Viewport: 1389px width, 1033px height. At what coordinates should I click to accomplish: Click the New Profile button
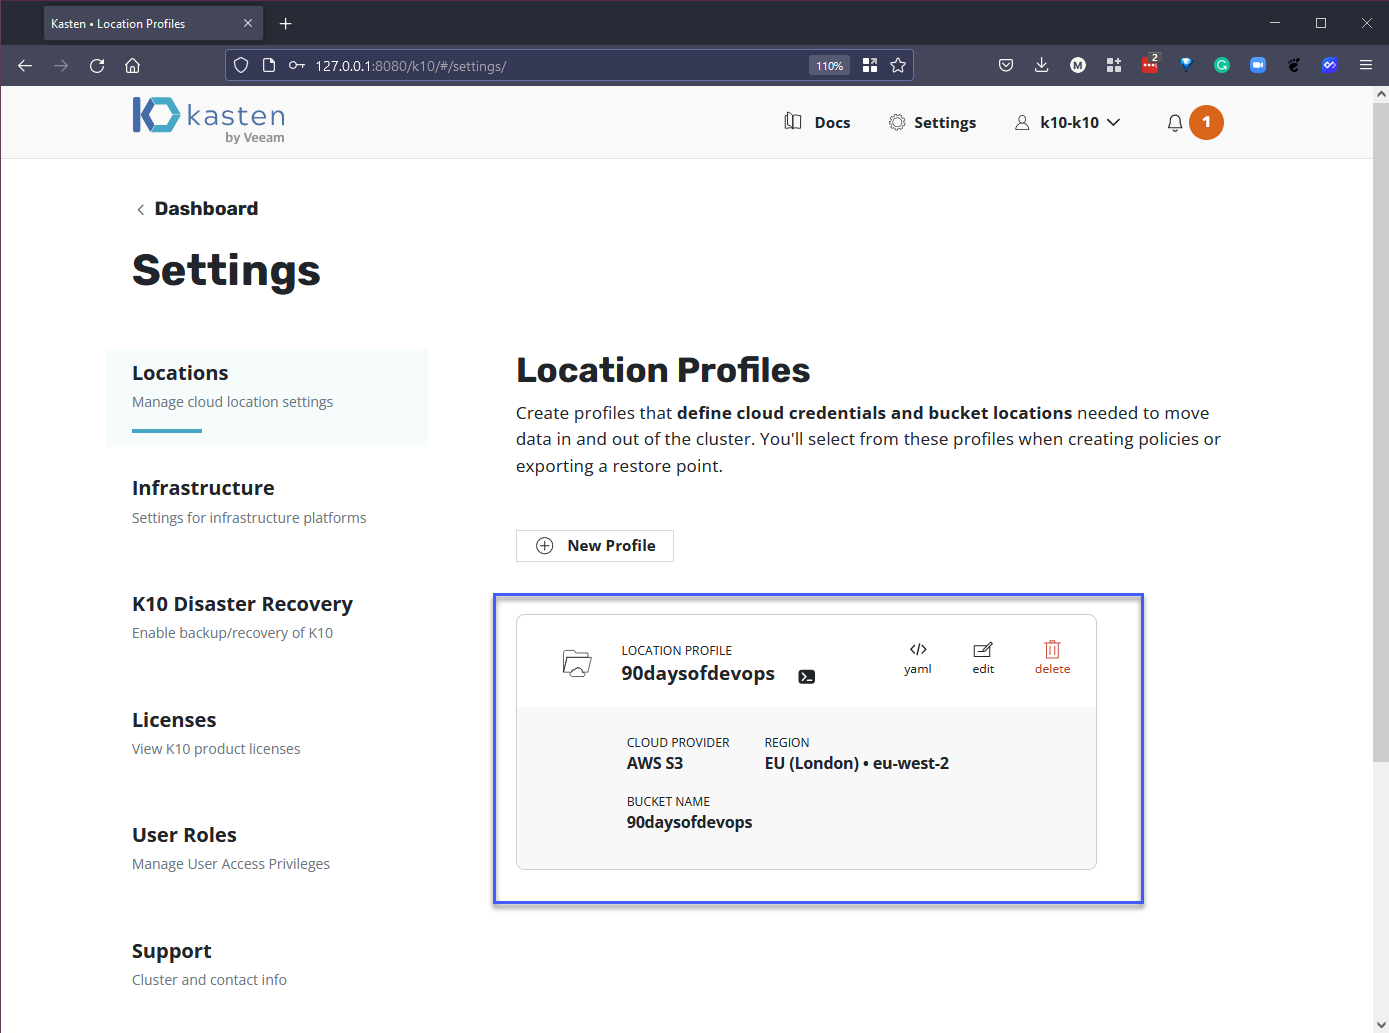pos(595,546)
